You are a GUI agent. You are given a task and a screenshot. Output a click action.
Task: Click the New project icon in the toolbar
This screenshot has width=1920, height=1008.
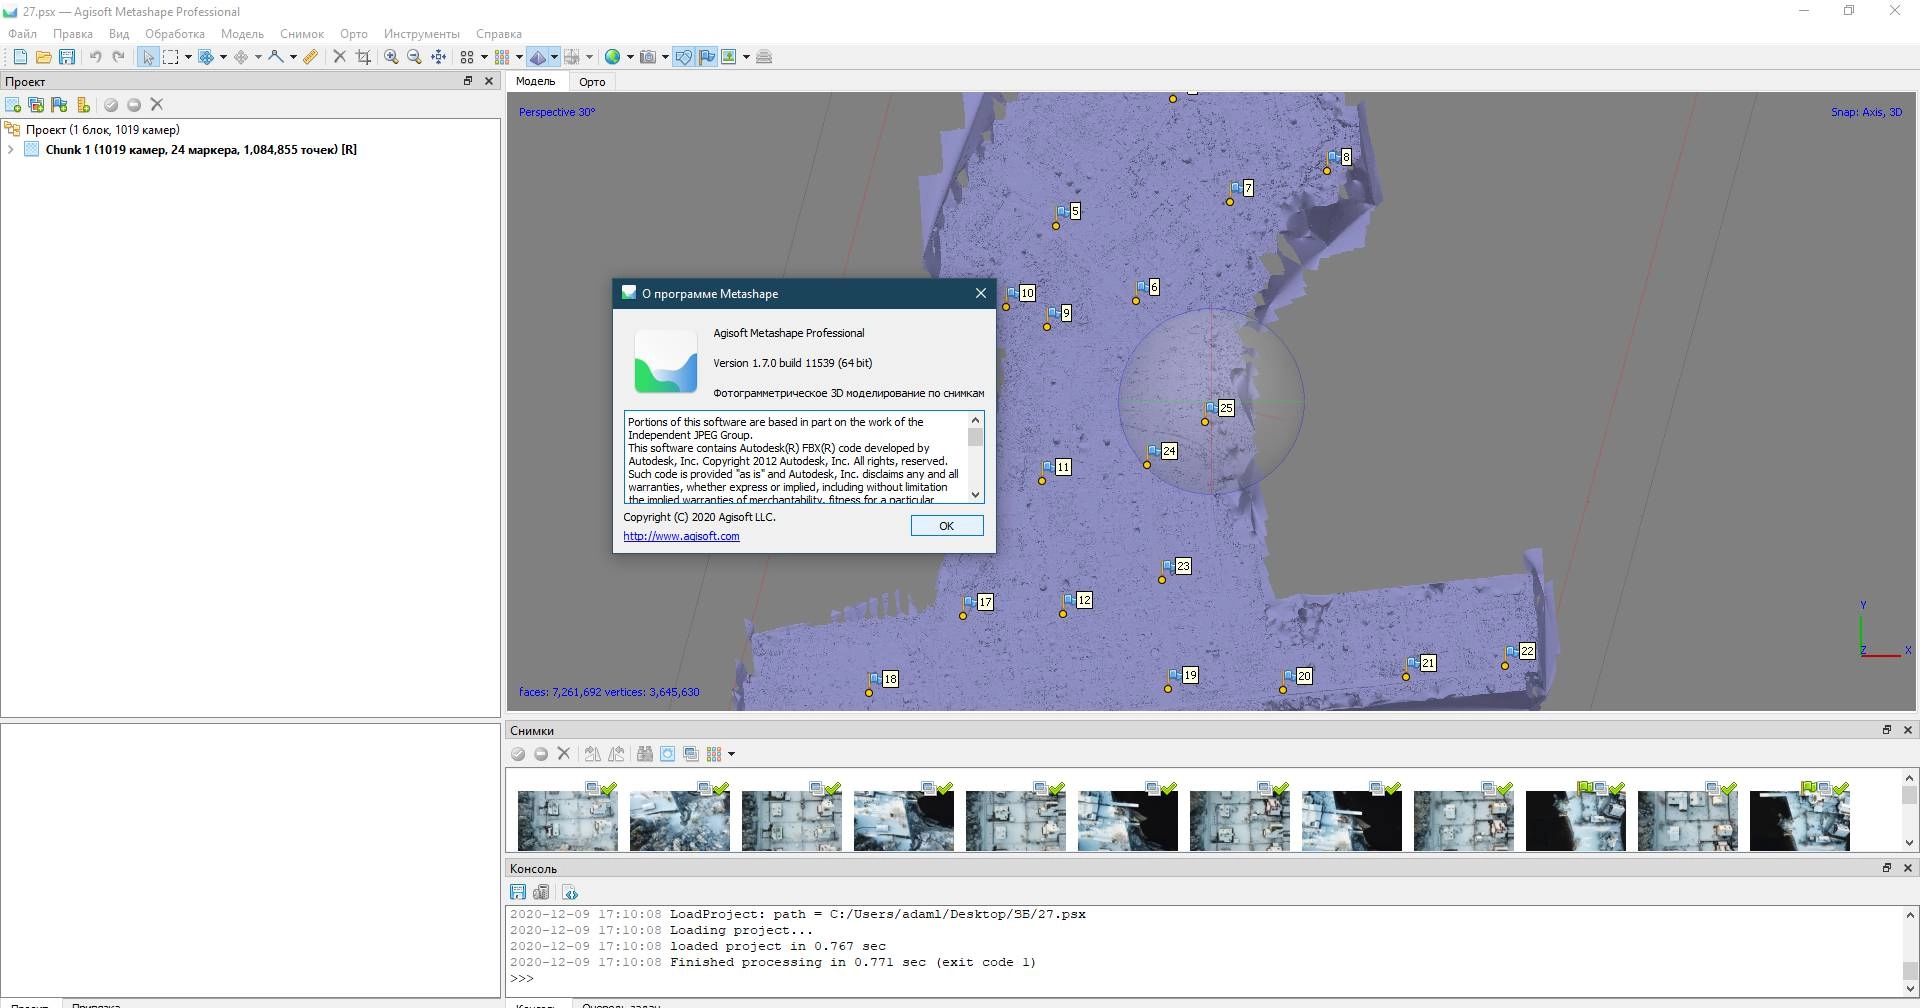pyautogui.click(x=20, y=57)
